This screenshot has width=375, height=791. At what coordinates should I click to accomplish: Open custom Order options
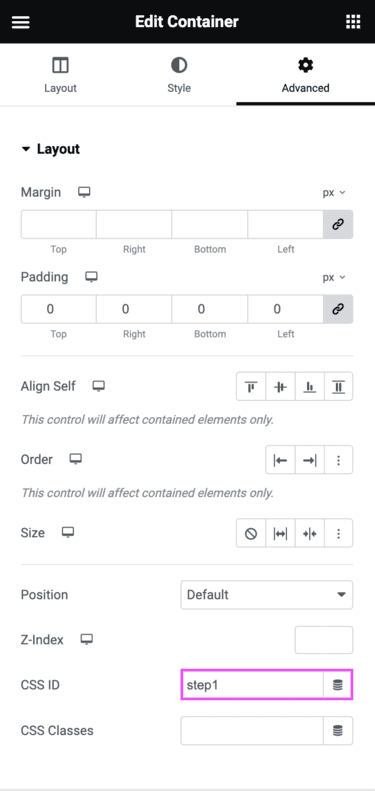tap(339, 460)
